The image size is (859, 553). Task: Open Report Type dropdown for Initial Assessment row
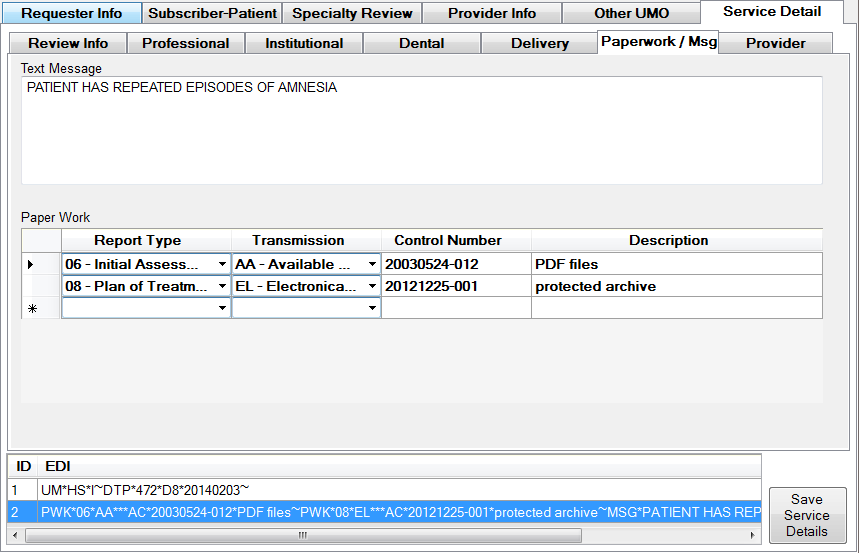222,264
